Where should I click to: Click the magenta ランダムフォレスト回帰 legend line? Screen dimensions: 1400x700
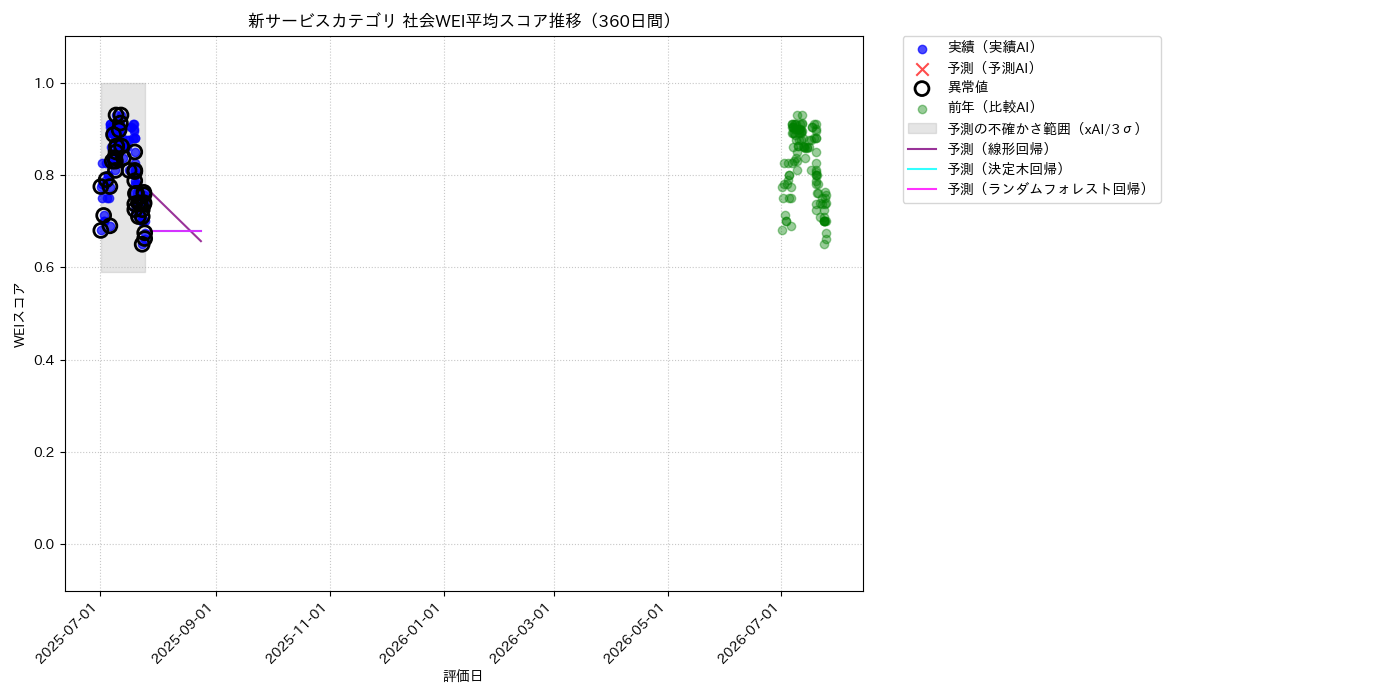tap(922, 189)
